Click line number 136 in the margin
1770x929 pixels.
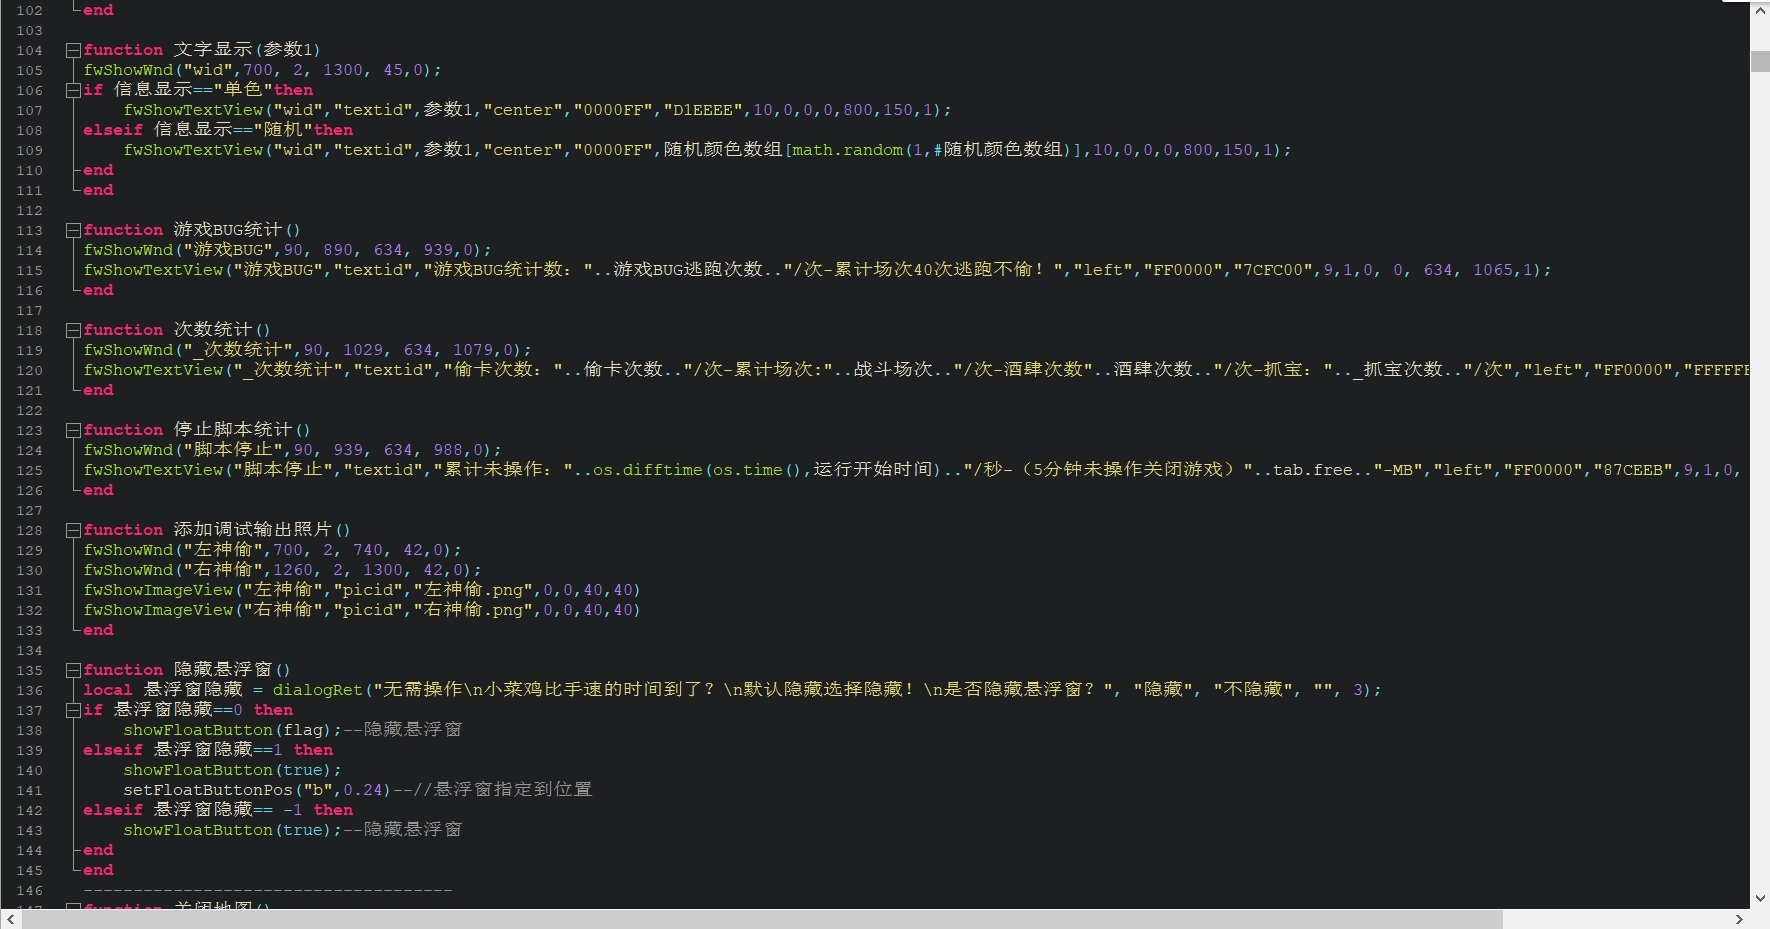pos(29,690)
